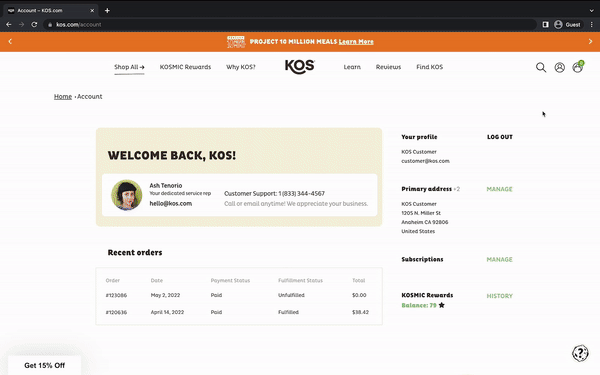
Task: Show previous announcement banner slide
Action: click(10, 41)
